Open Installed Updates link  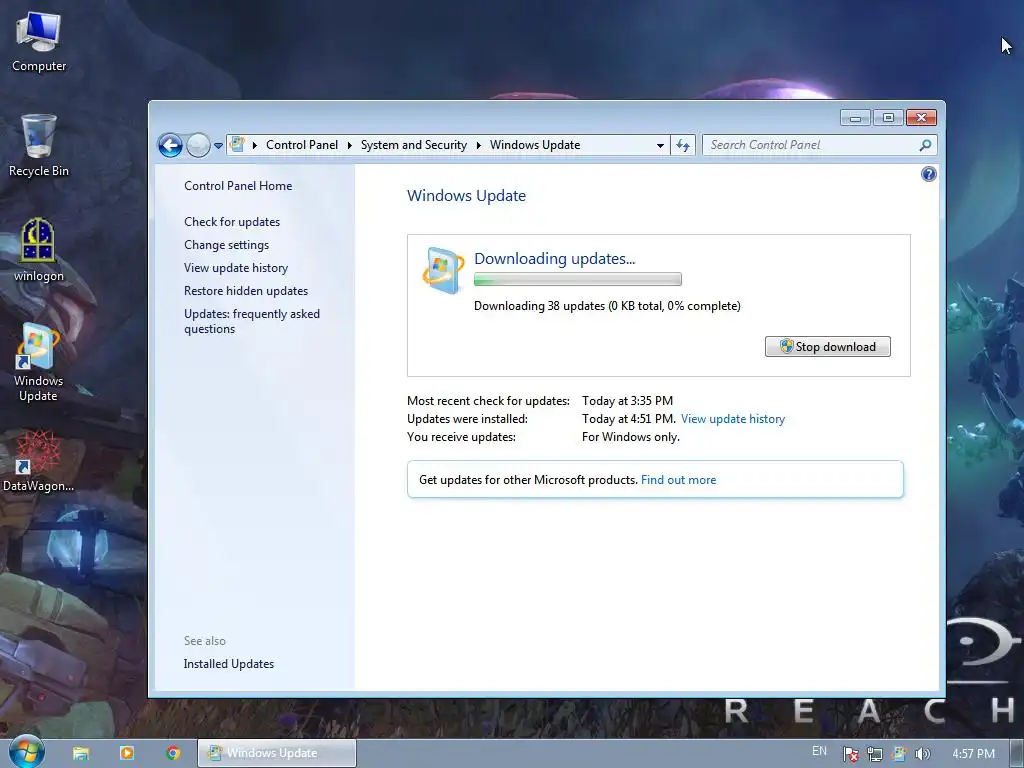(x=229, y=664)
